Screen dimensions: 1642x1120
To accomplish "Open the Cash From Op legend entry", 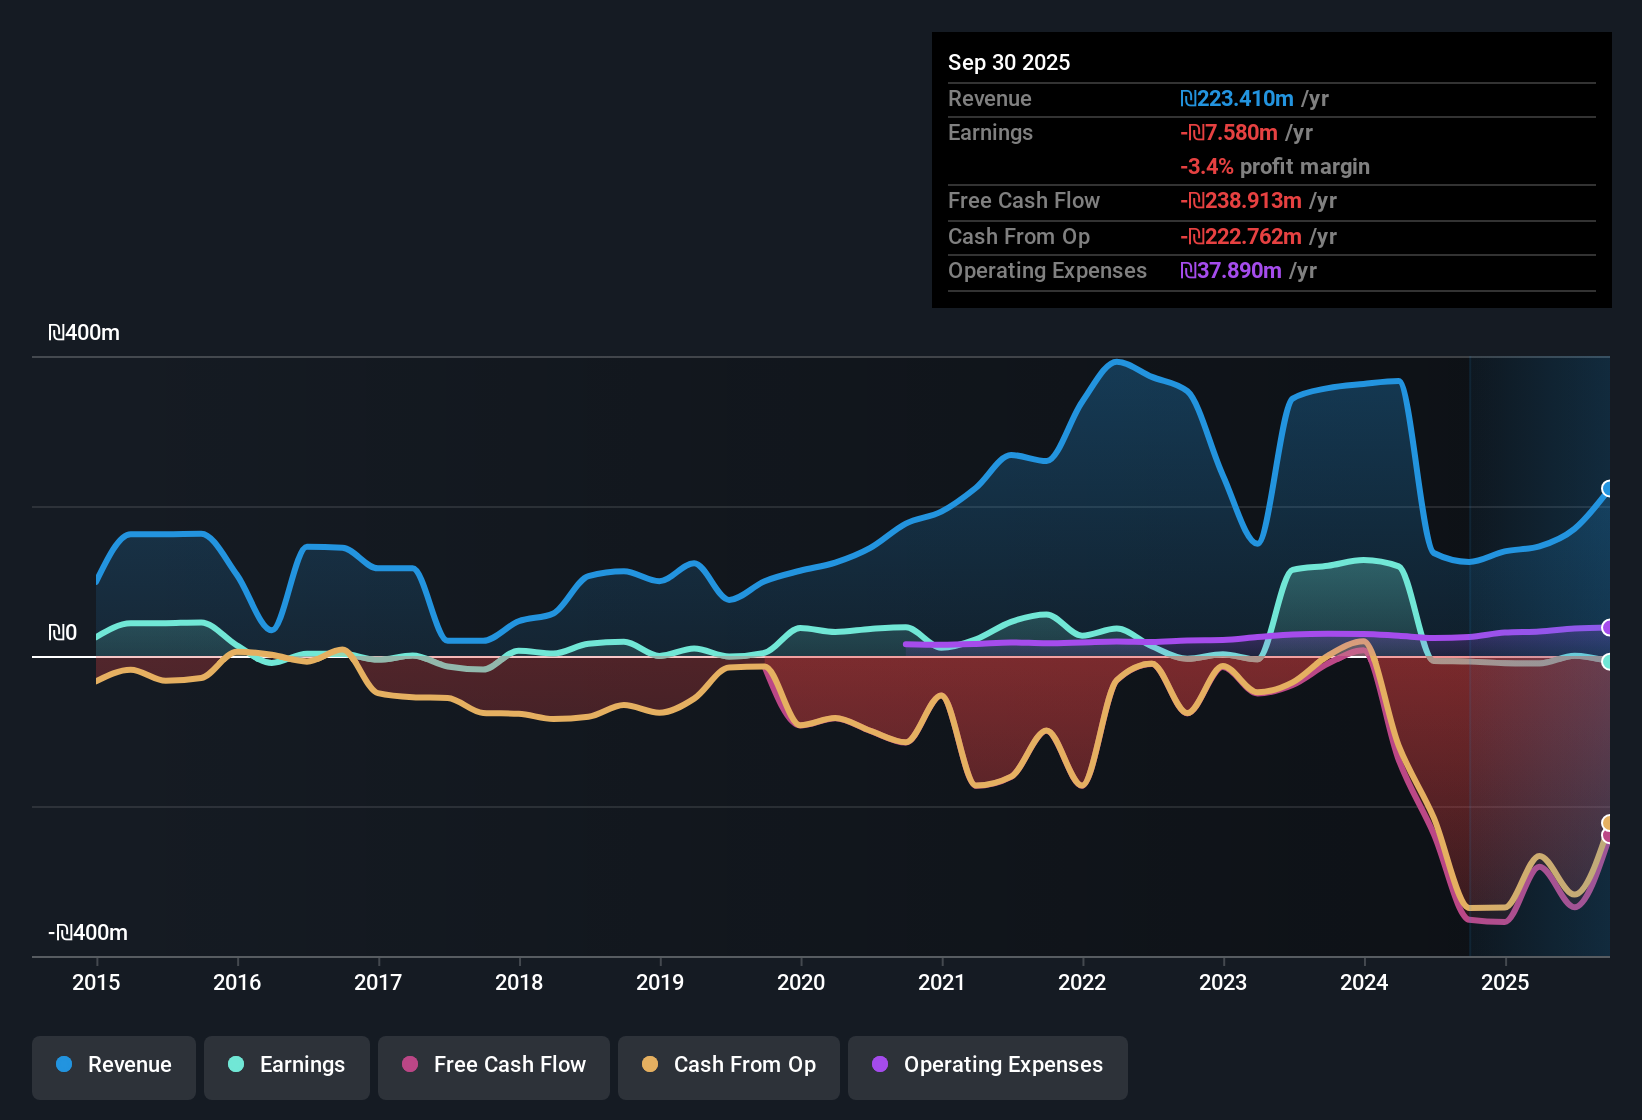I will [728, 1065].
